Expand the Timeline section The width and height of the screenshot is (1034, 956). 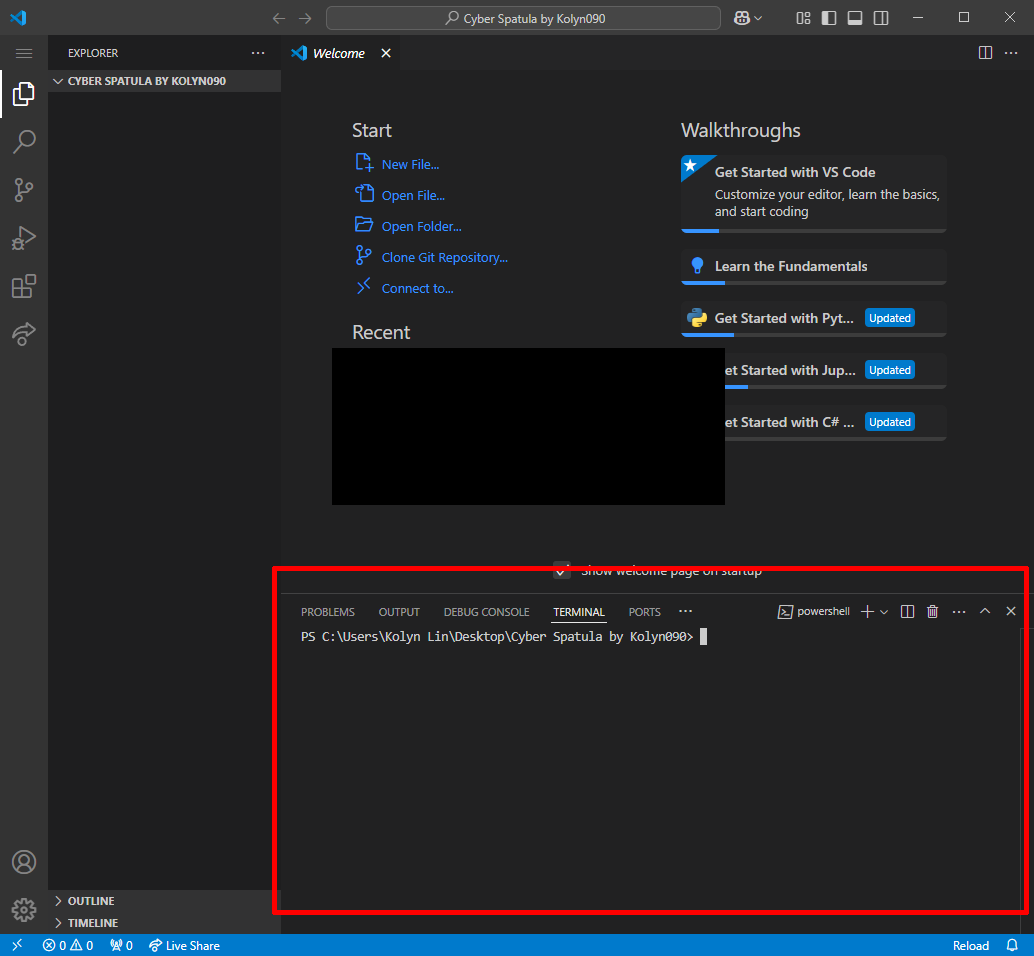coord(92,923)
